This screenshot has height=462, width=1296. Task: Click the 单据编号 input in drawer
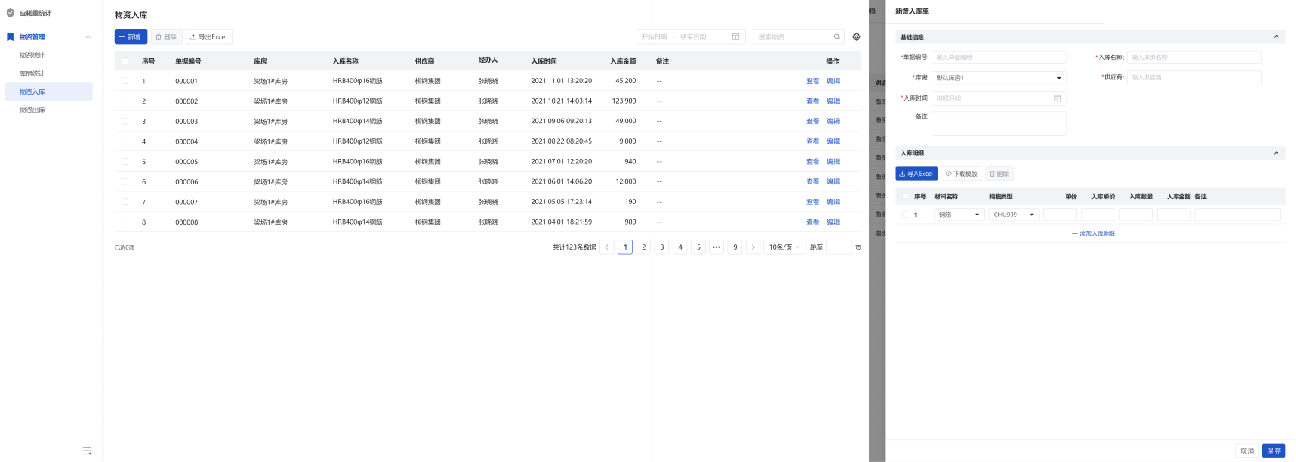[999, 58]
